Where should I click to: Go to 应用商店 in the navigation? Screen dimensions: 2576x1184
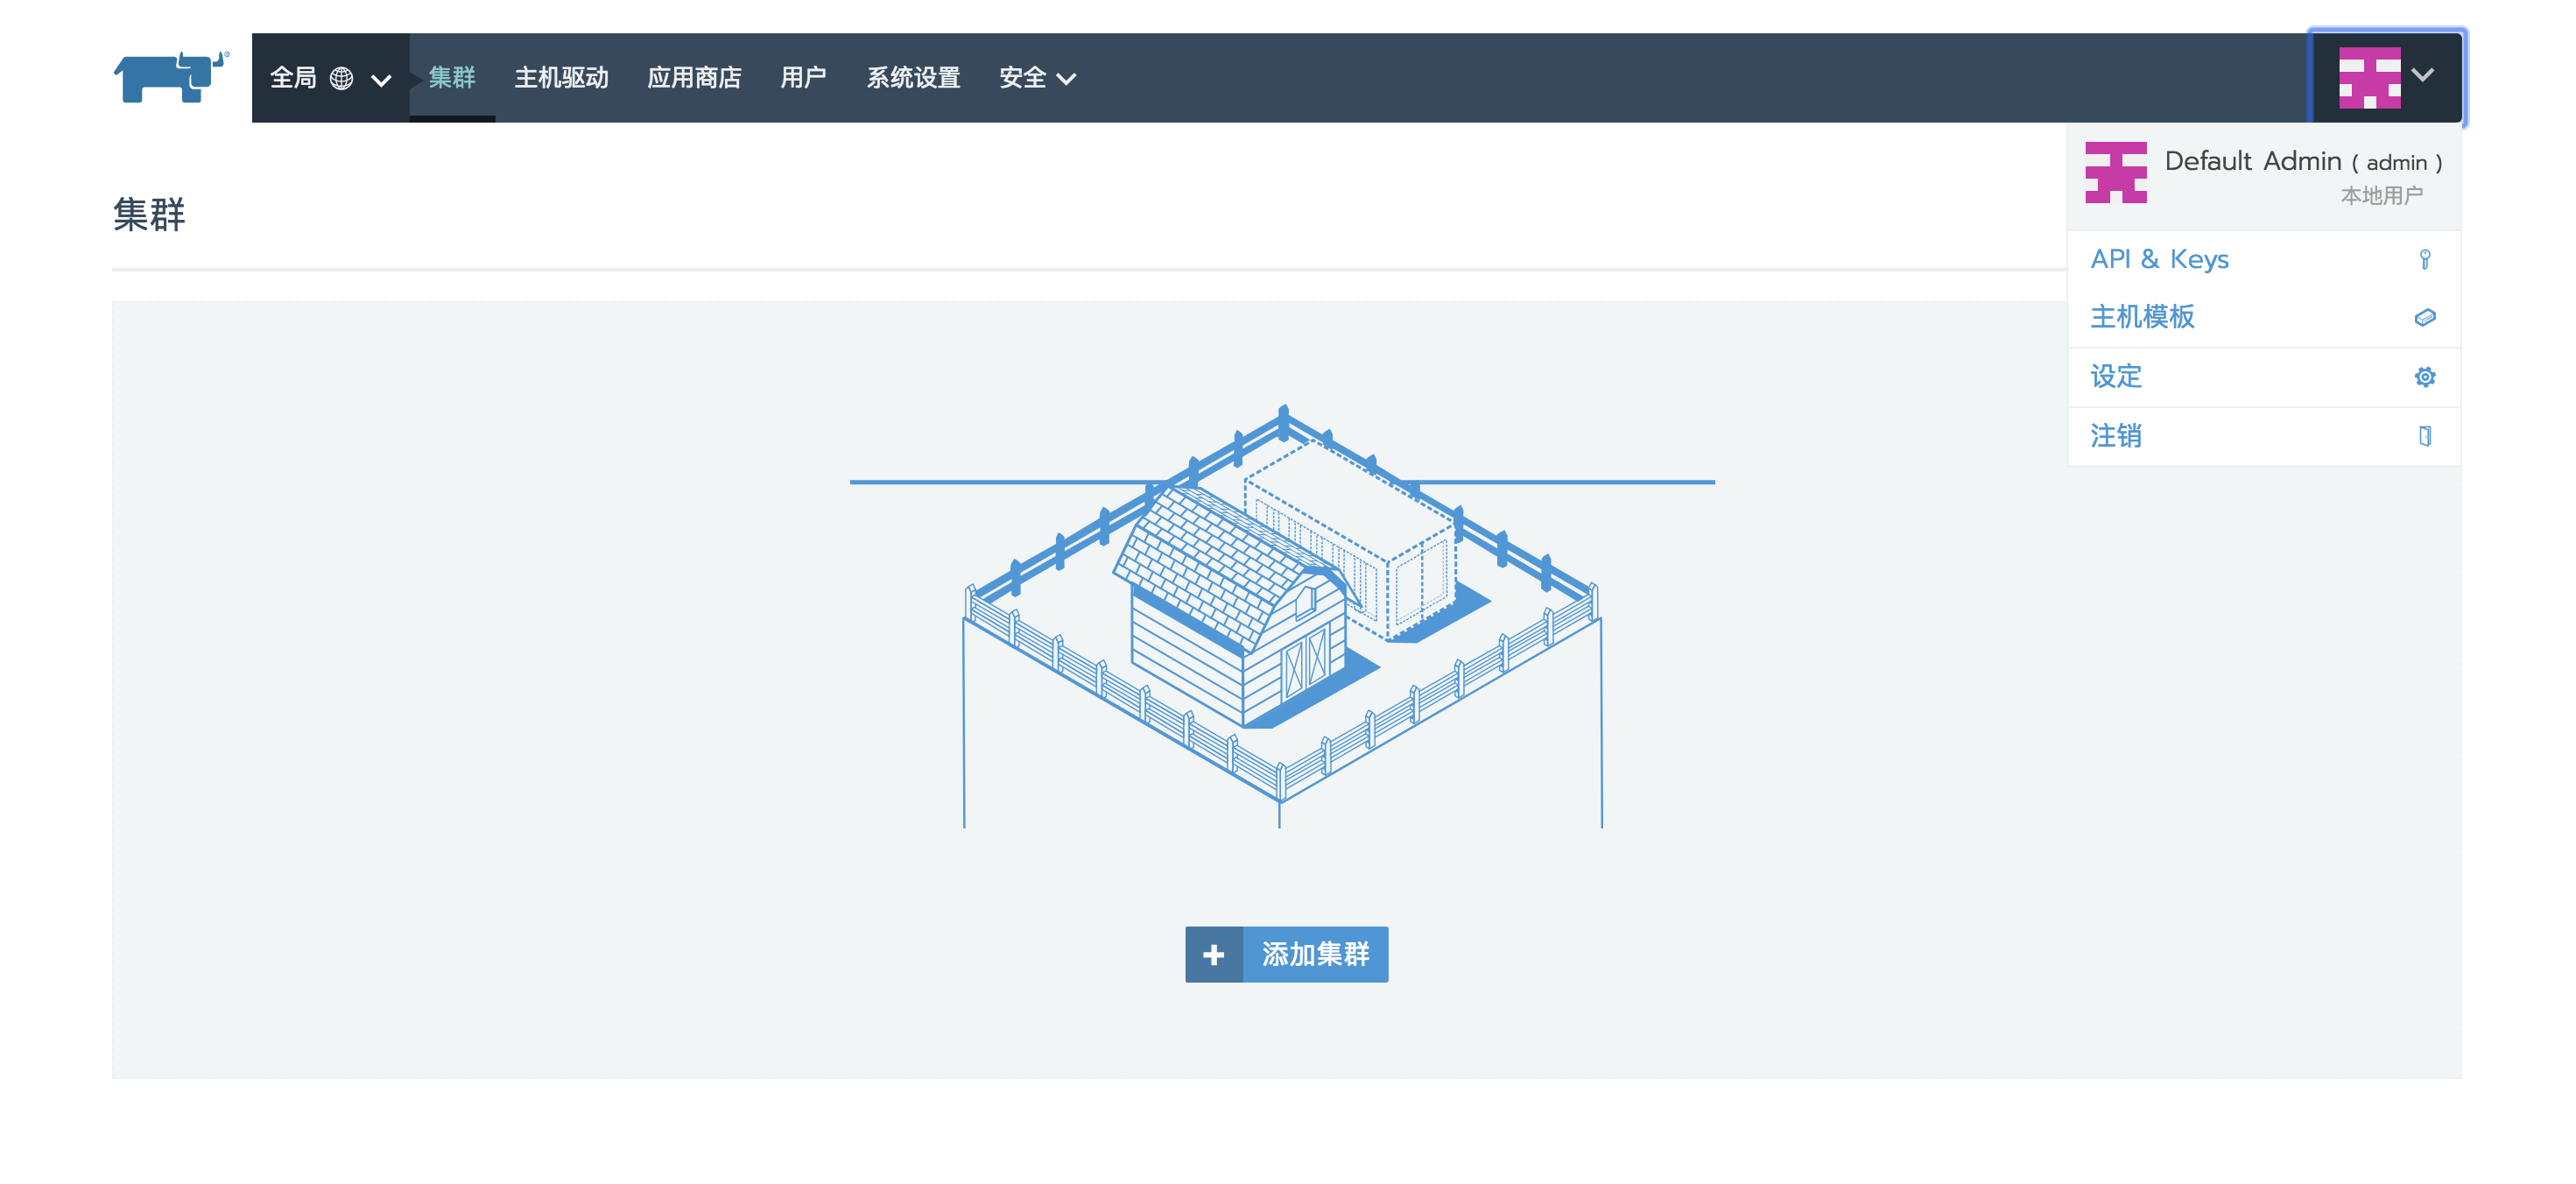tap(694, 78)
